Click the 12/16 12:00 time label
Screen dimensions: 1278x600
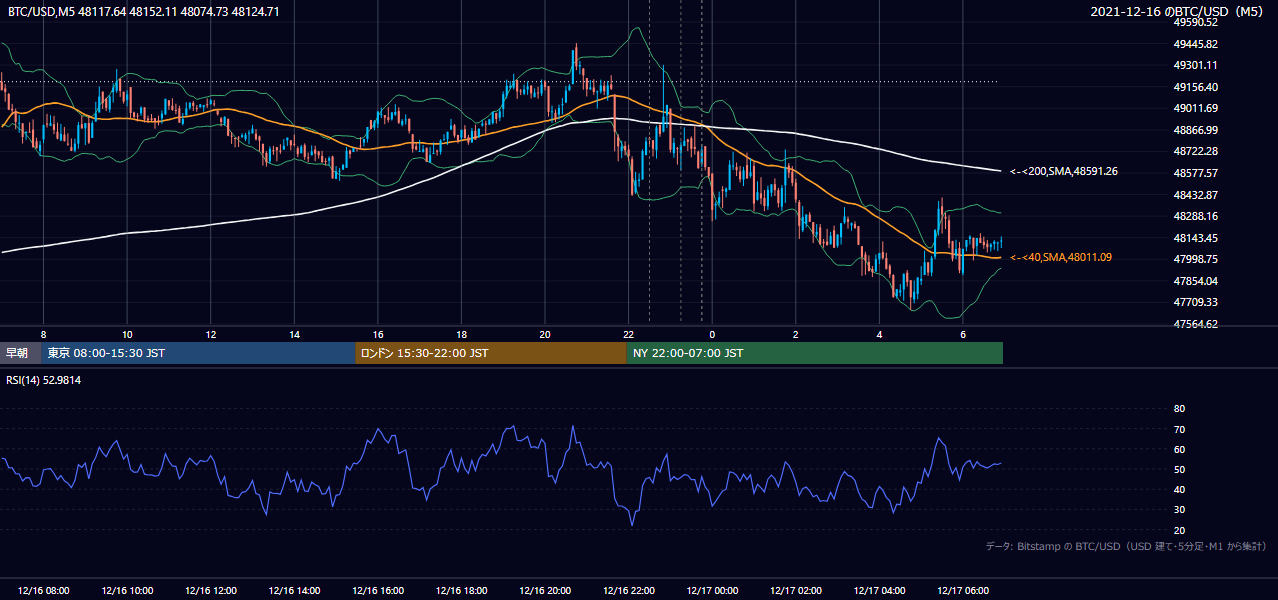coord(211,591)
